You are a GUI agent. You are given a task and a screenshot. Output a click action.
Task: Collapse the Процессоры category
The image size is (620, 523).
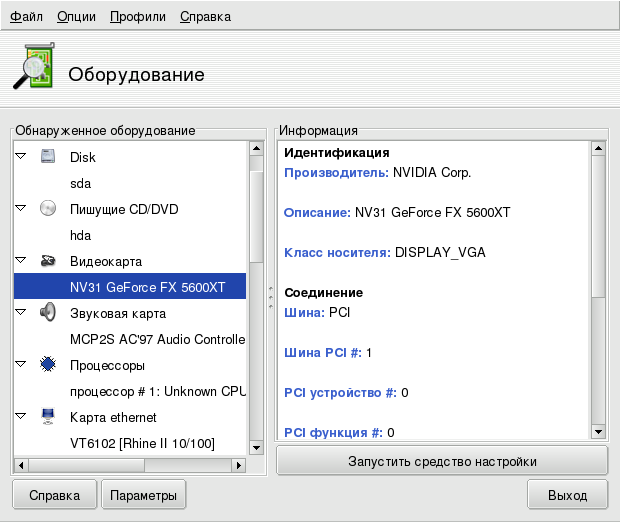pos(21,364)
